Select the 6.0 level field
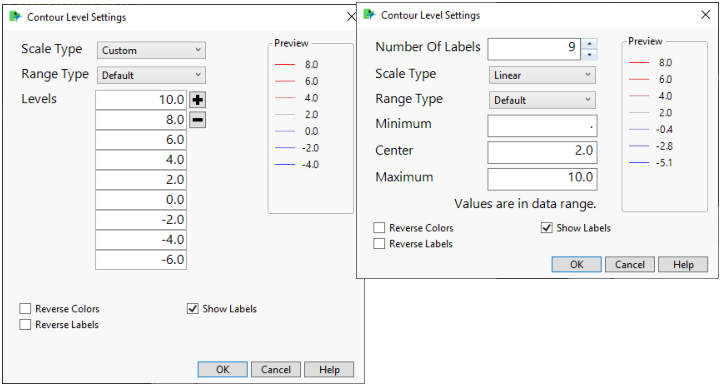The height and width of the screenshot is (386, 721). pos(141,139)
